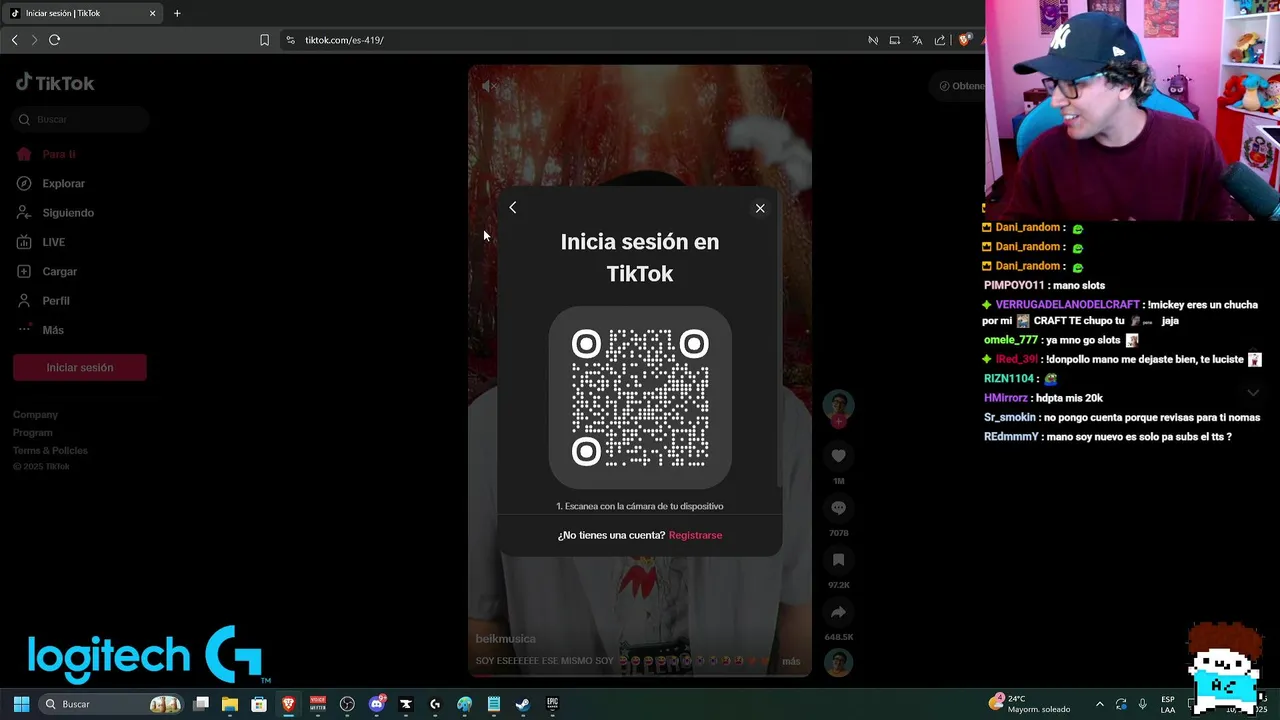Expand the Program footer link
The image size is (1280, 720).
33,432
